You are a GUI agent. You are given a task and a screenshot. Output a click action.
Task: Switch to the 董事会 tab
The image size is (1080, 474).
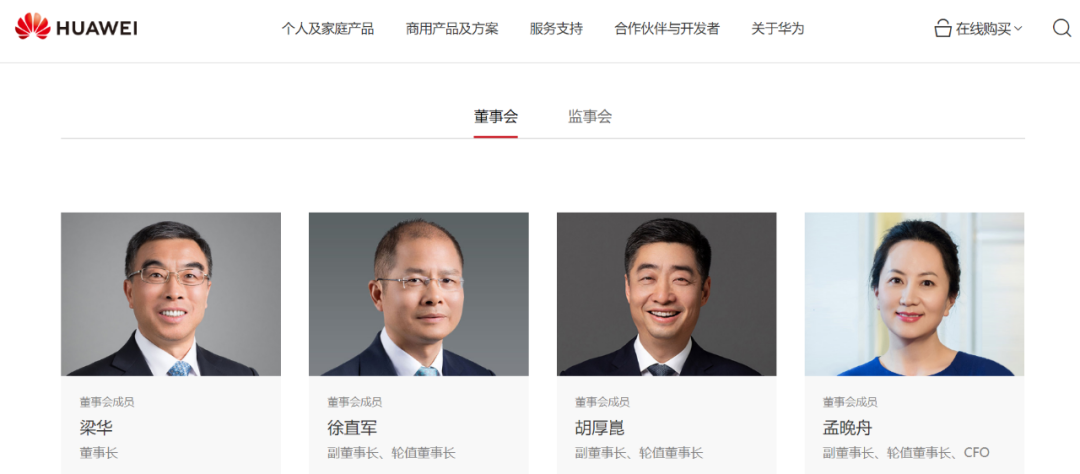496,116
